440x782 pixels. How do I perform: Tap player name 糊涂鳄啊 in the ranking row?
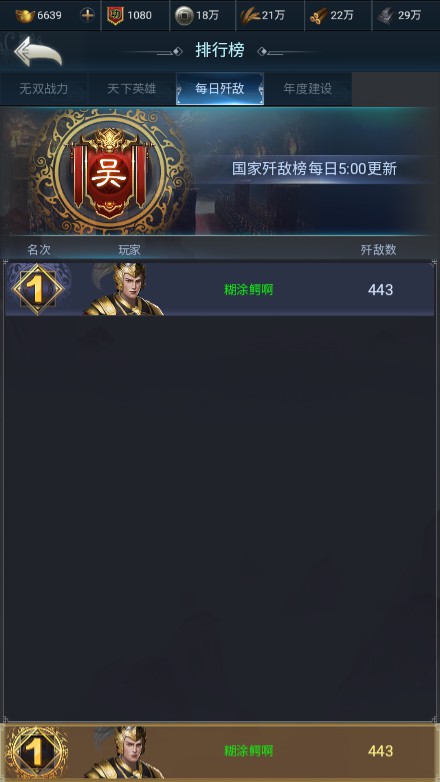(x=248, y=290)
